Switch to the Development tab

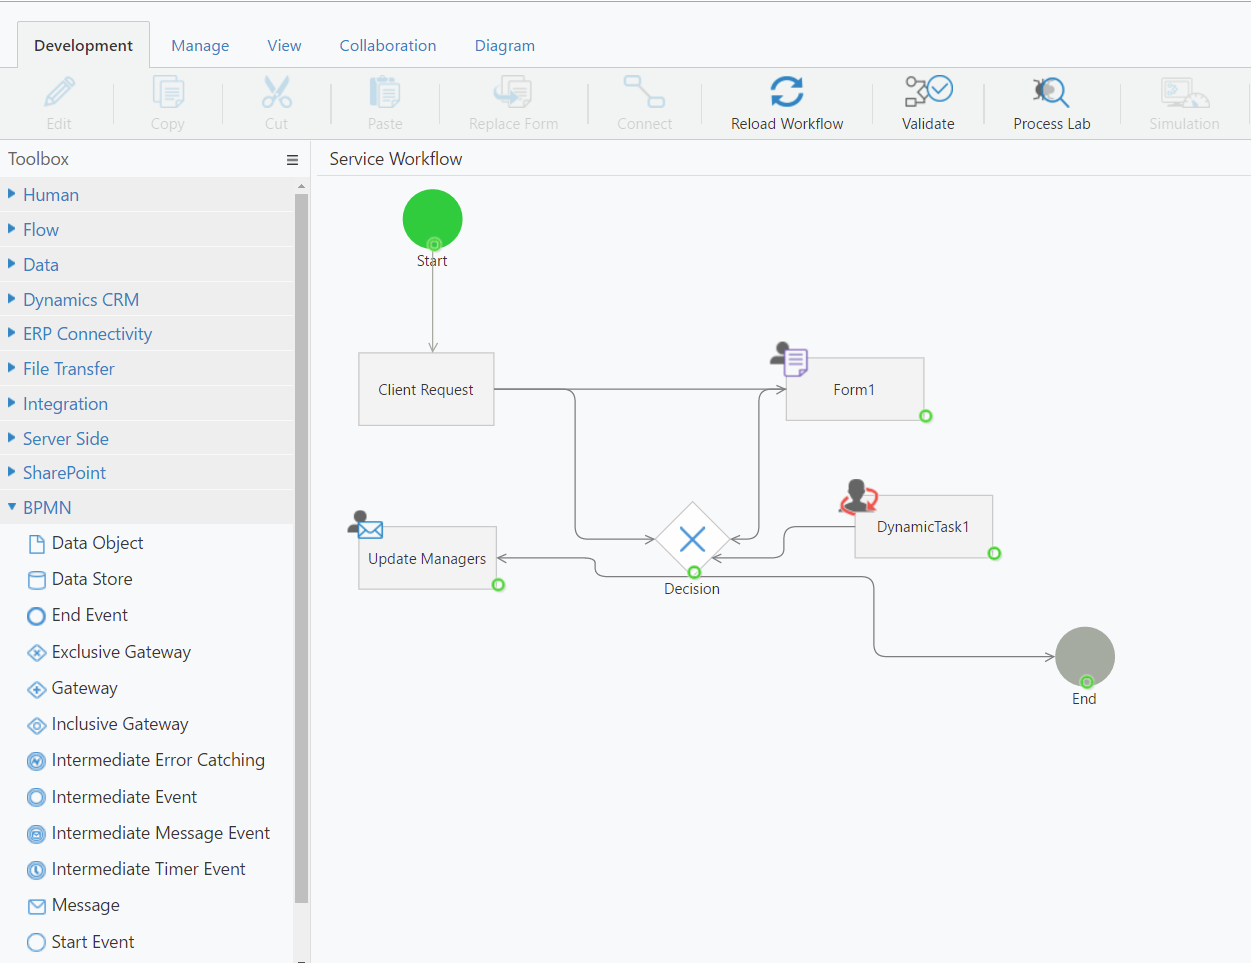(83, 46)
